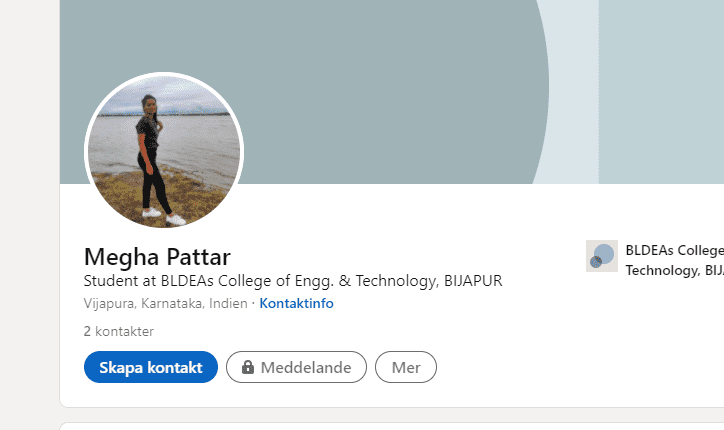Click the Technology, BIJ school text line
The width and height of the screenshot is (724, 430).
675,270
